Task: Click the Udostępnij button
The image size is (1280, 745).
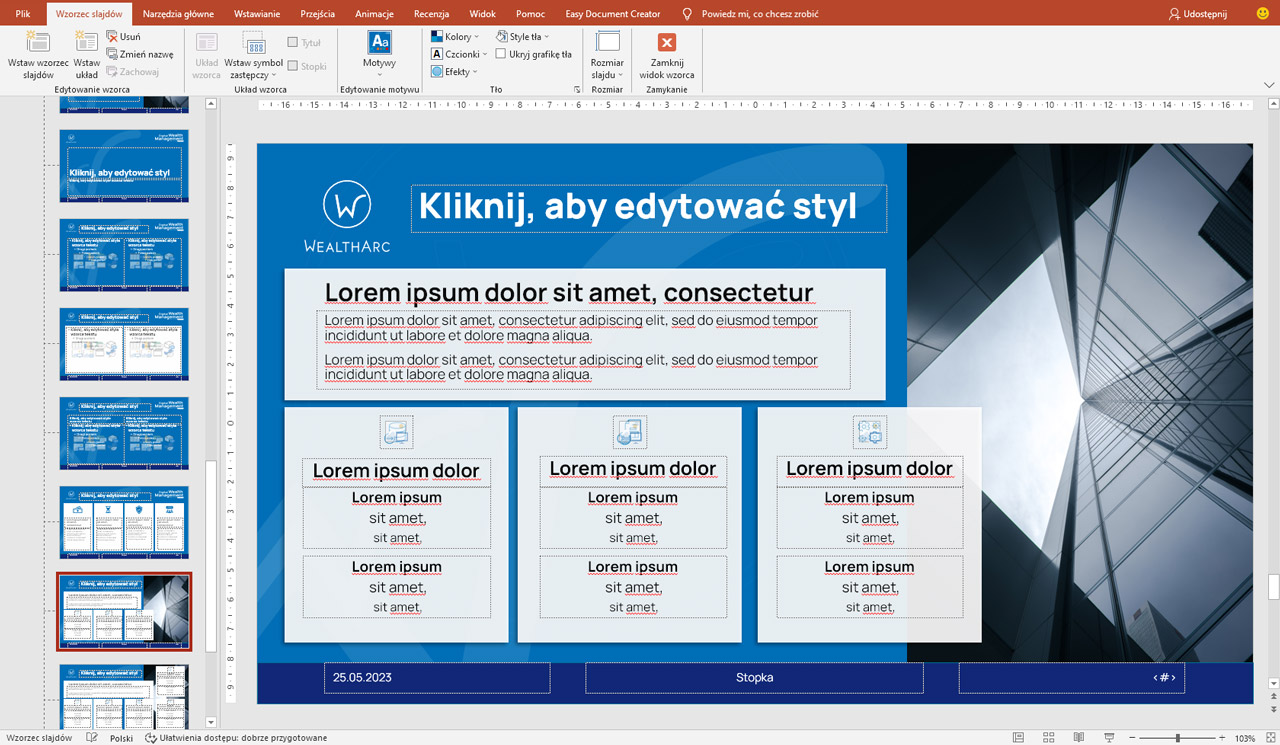Action: pyautogui.click(x=1198, y=14)
